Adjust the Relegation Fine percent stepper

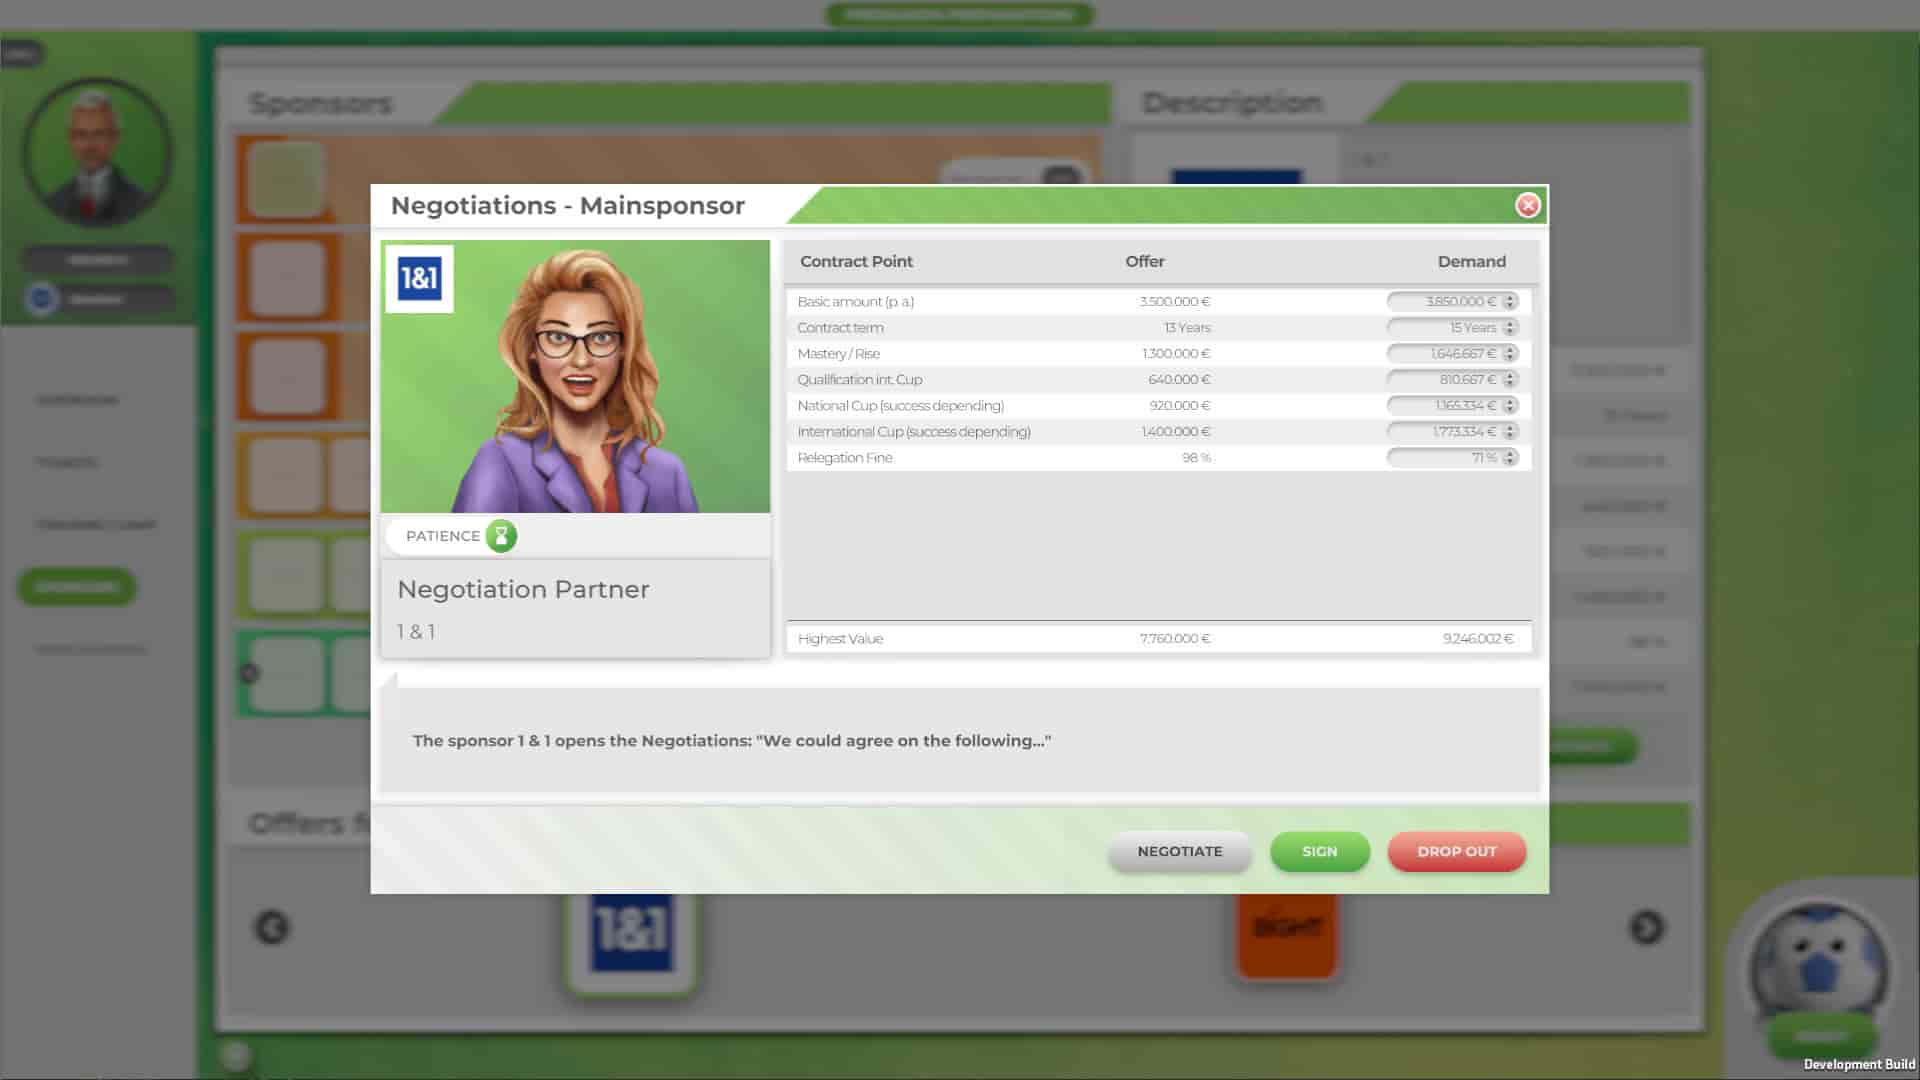[x=1510, y=457]
